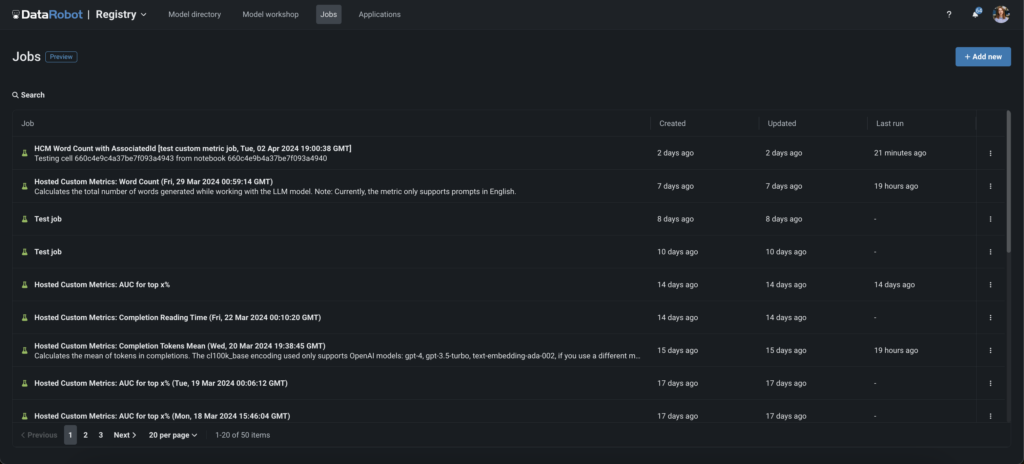Select the Jobs tab
This screenshot has height=464, width=1024.
coord(328,14)
